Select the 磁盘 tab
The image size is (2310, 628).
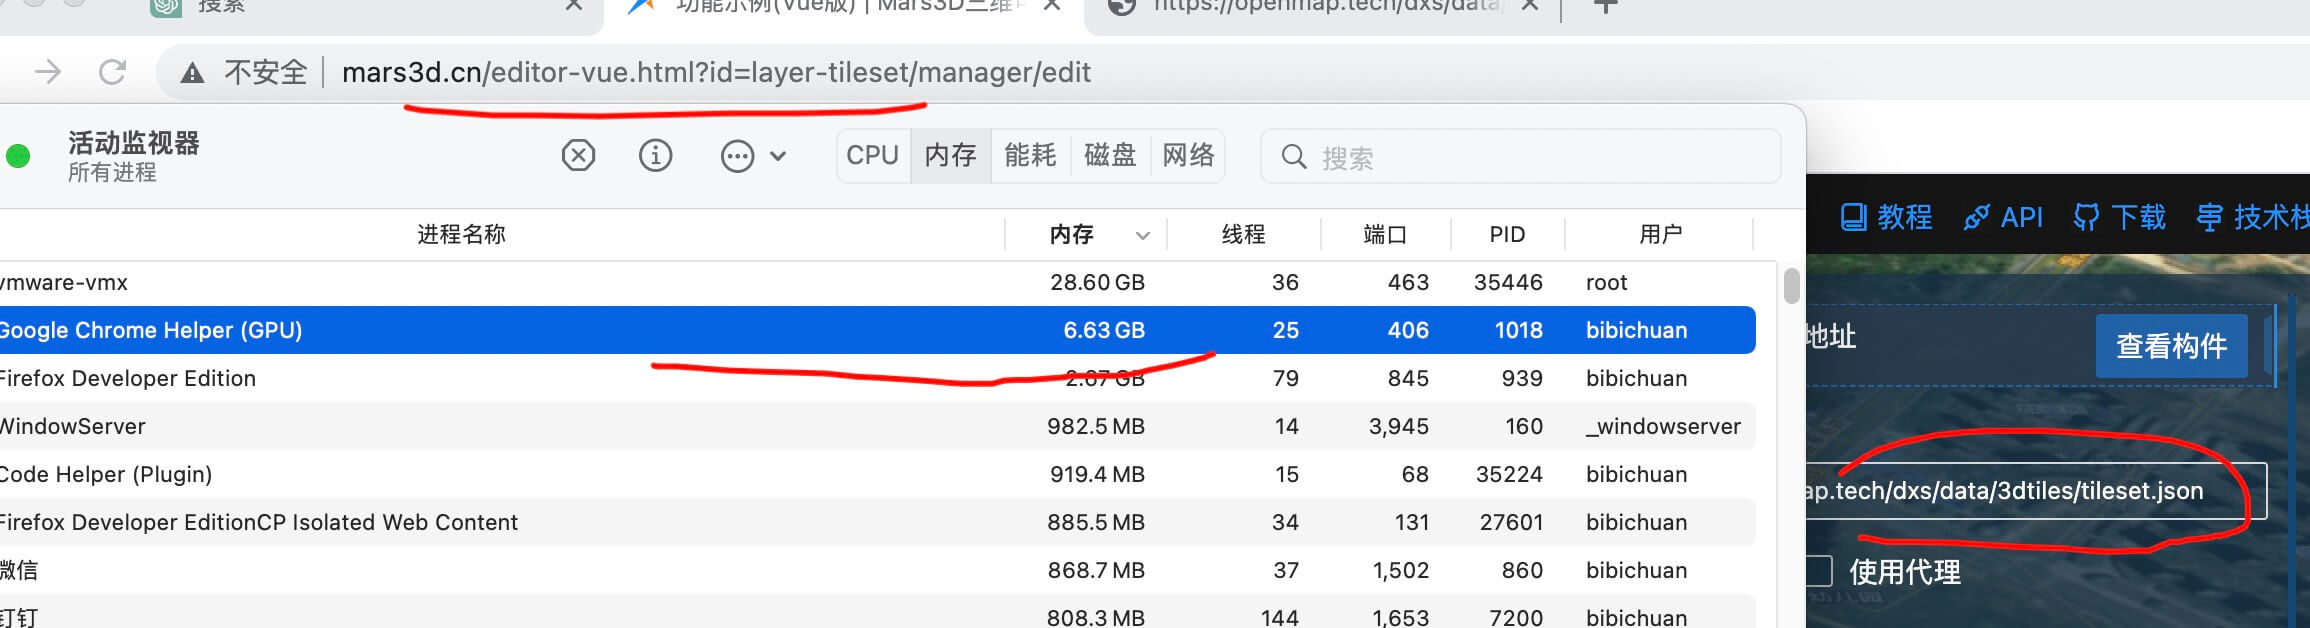click(x=1109, y=156)
